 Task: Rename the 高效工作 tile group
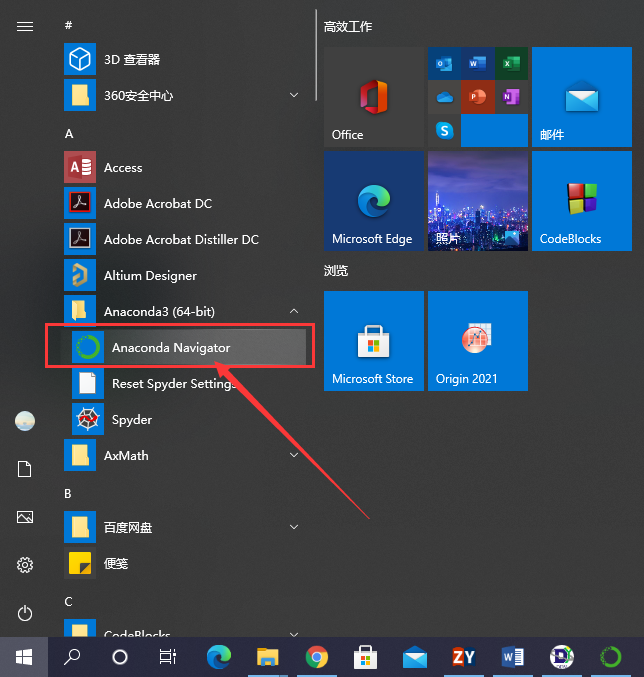point(348,27)
